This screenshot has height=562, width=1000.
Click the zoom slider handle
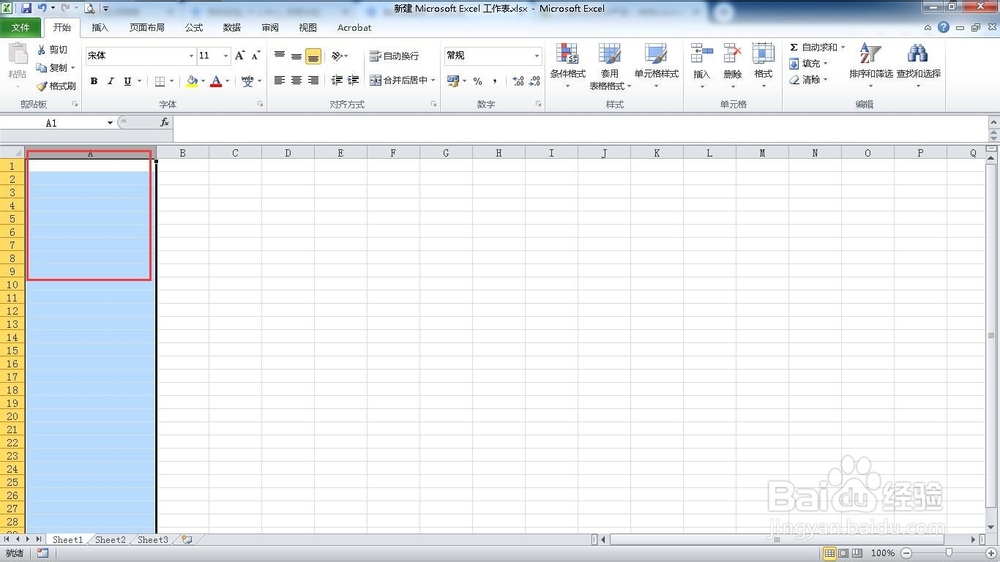pyautogui.click(x=949, y=553)
